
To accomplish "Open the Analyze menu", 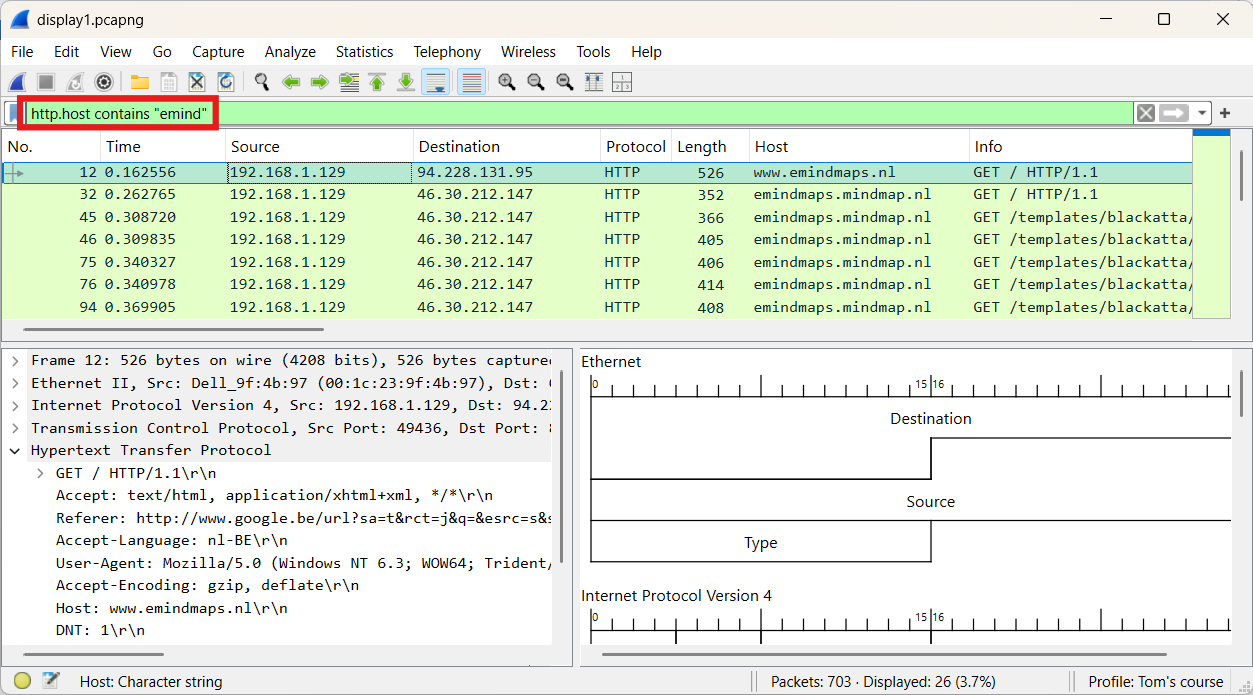I will 290,52.
